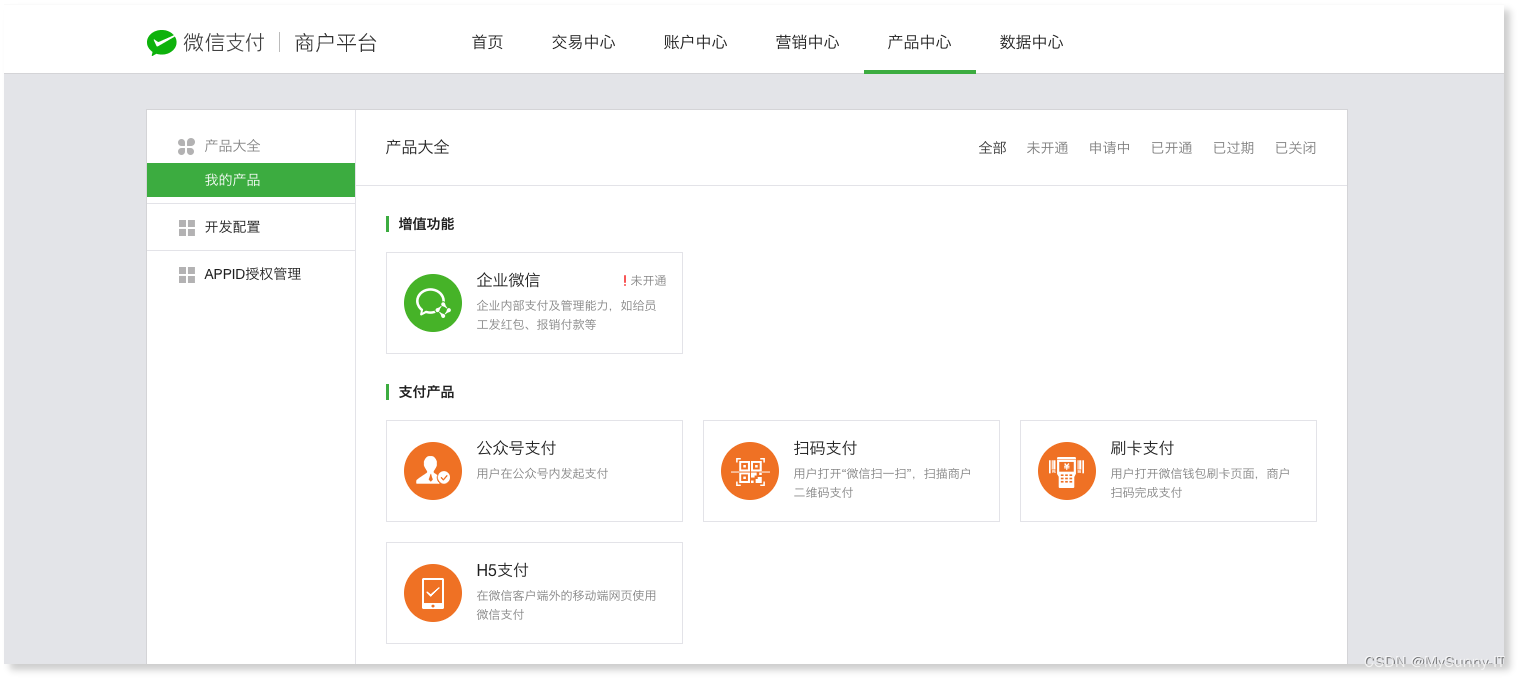The width and height of the screenshot is (1521, 680).
Task: Click the 扫码支付 description about 微信扫一扫
Action: coord(882,483)
